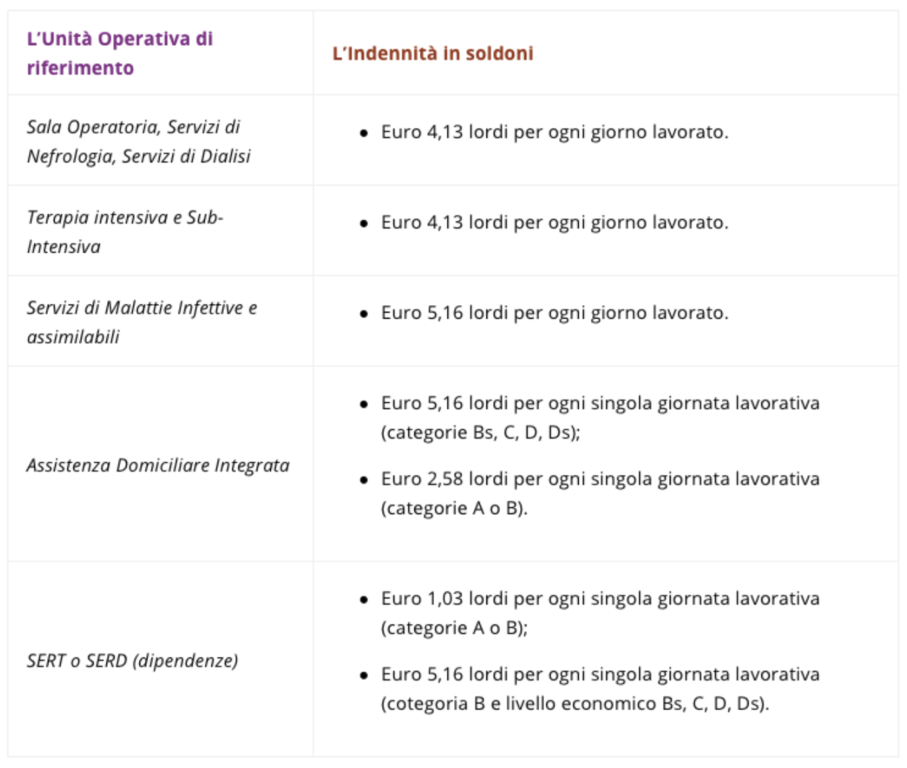
Task: Click the '(categorie Bs, C, D, Ds);' text
Action: click(x=480, y=433)
